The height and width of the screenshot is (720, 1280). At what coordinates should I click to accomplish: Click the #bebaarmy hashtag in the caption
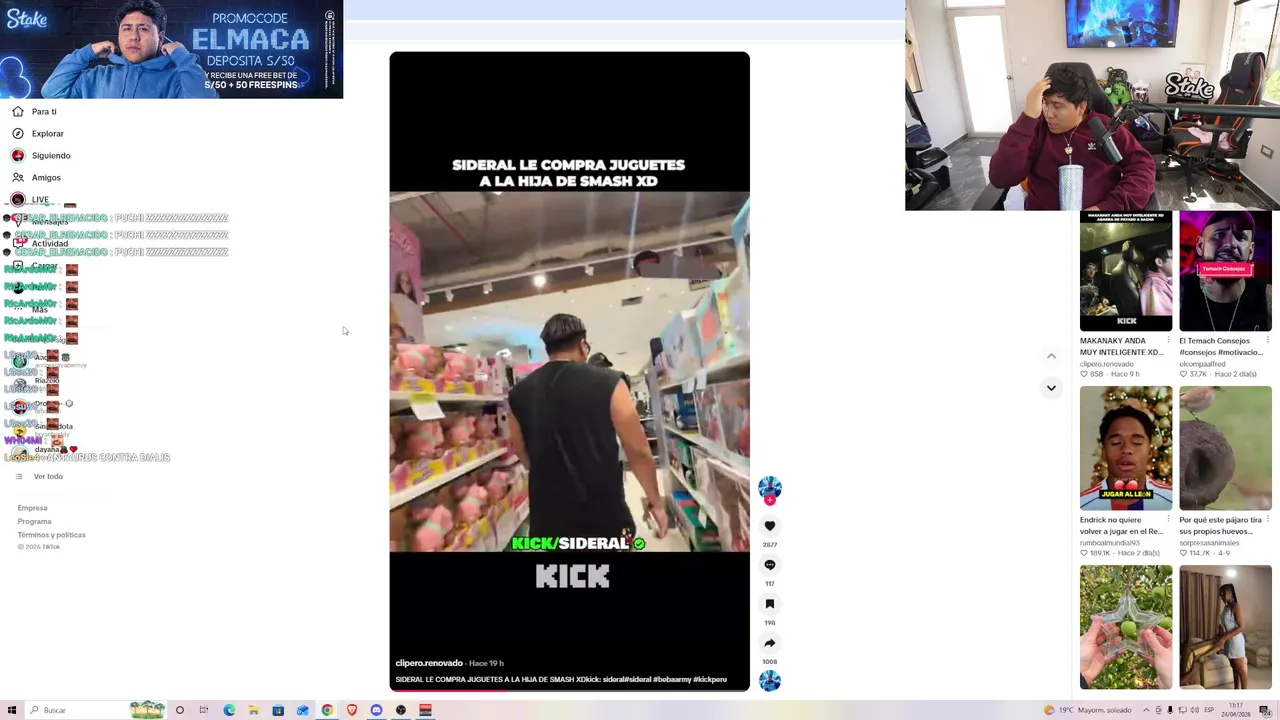671,680
